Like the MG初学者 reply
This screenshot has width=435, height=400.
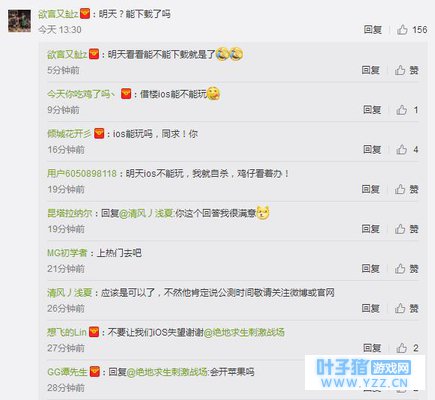click(x=407, y=268)
